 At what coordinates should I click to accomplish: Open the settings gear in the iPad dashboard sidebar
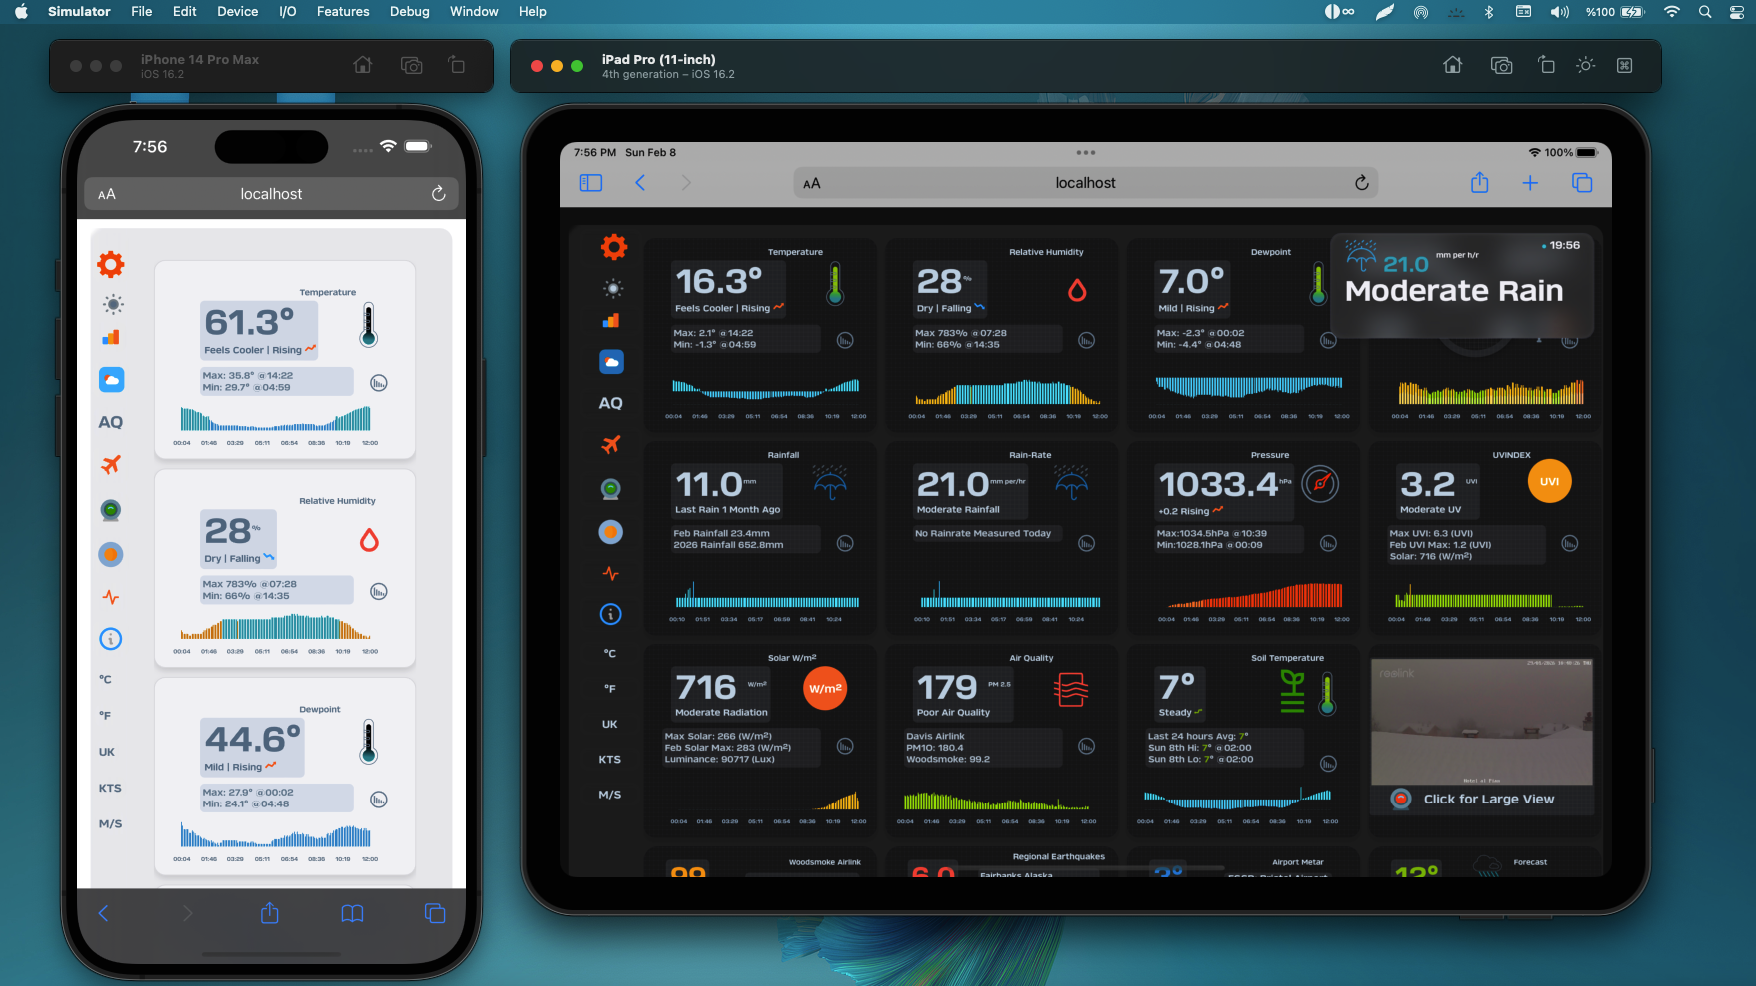tap(614, 247)
